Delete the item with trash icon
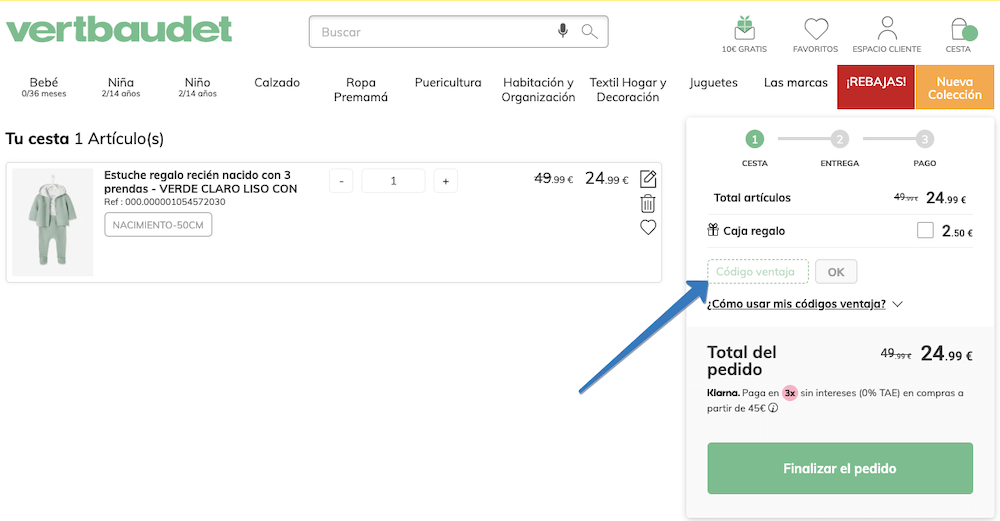 point(648,203)
